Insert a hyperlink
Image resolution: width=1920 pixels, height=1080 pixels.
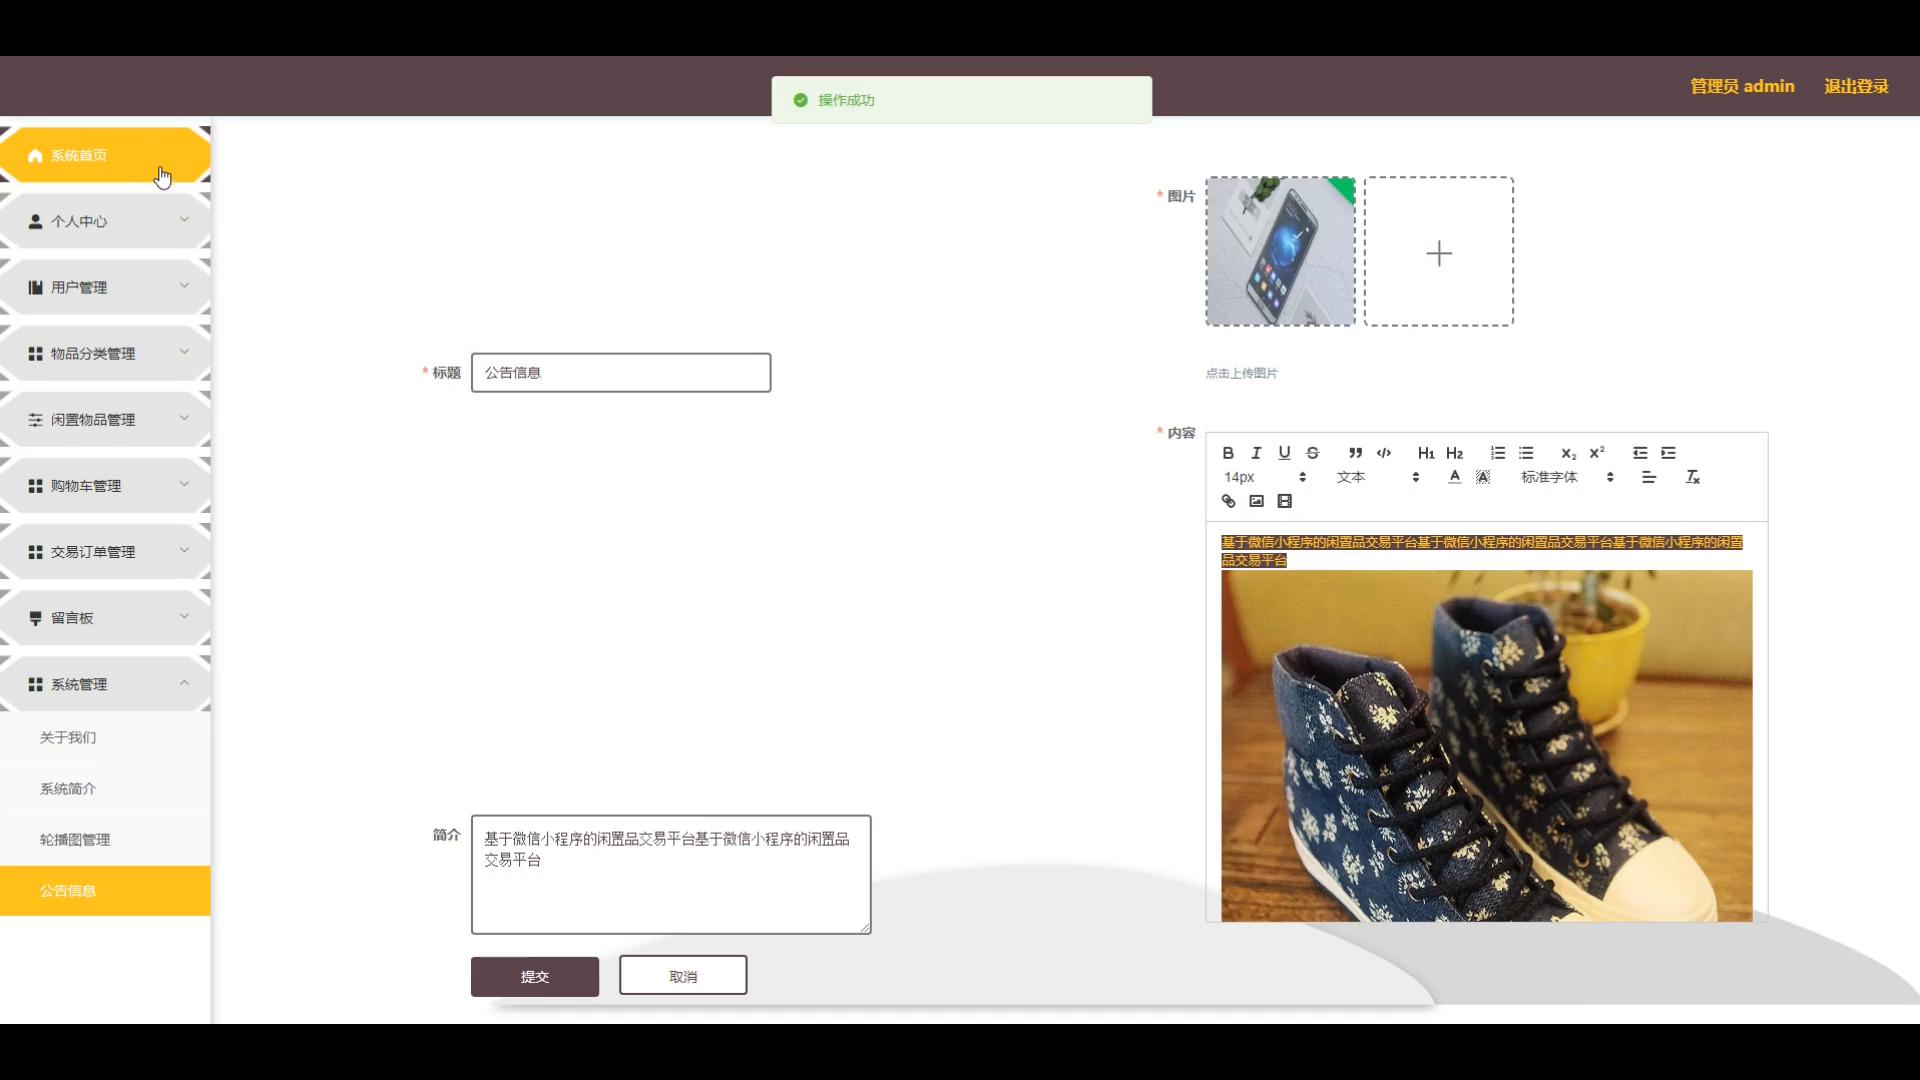click(x=1228, y=501)
